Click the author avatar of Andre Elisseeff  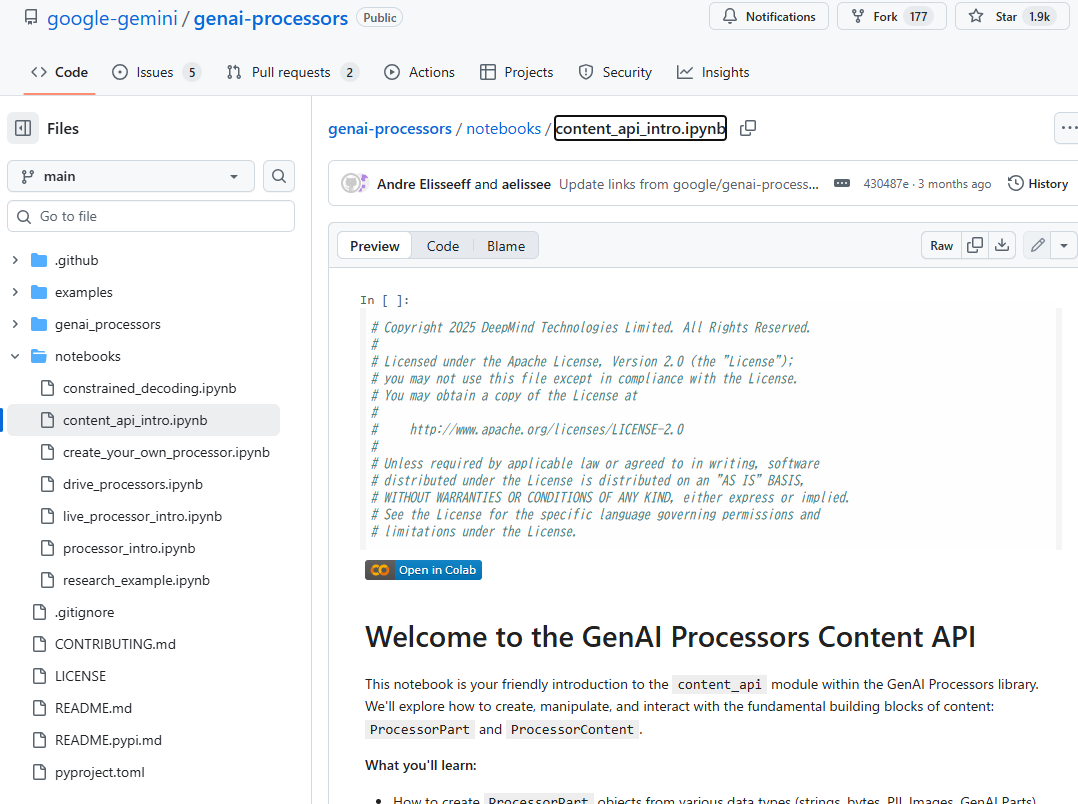tap(353, 184)
